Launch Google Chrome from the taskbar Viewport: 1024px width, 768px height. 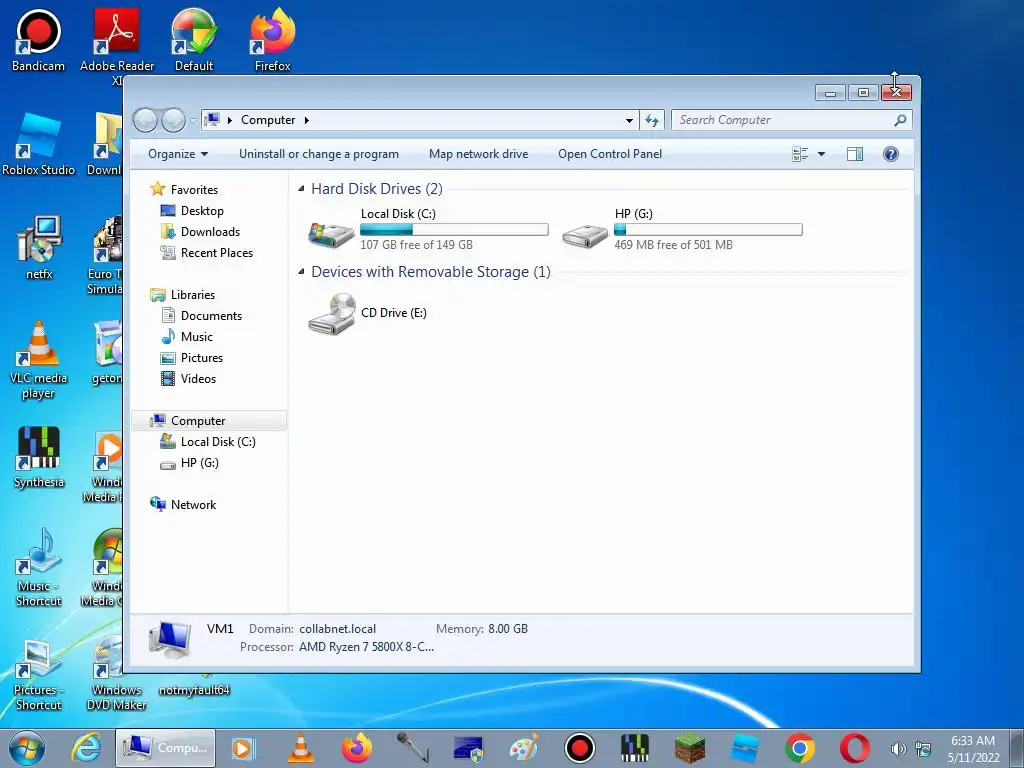pos(799,748)
